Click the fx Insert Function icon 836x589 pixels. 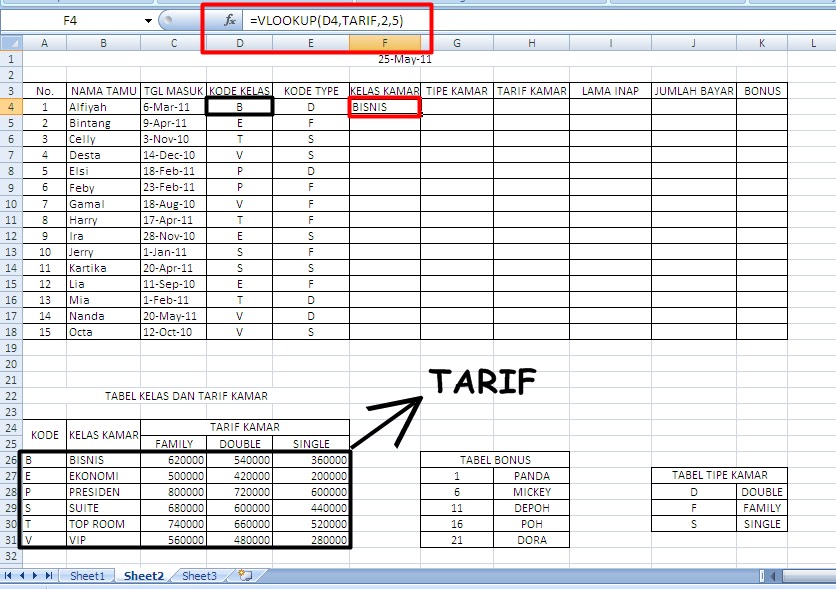pos(230,21)
